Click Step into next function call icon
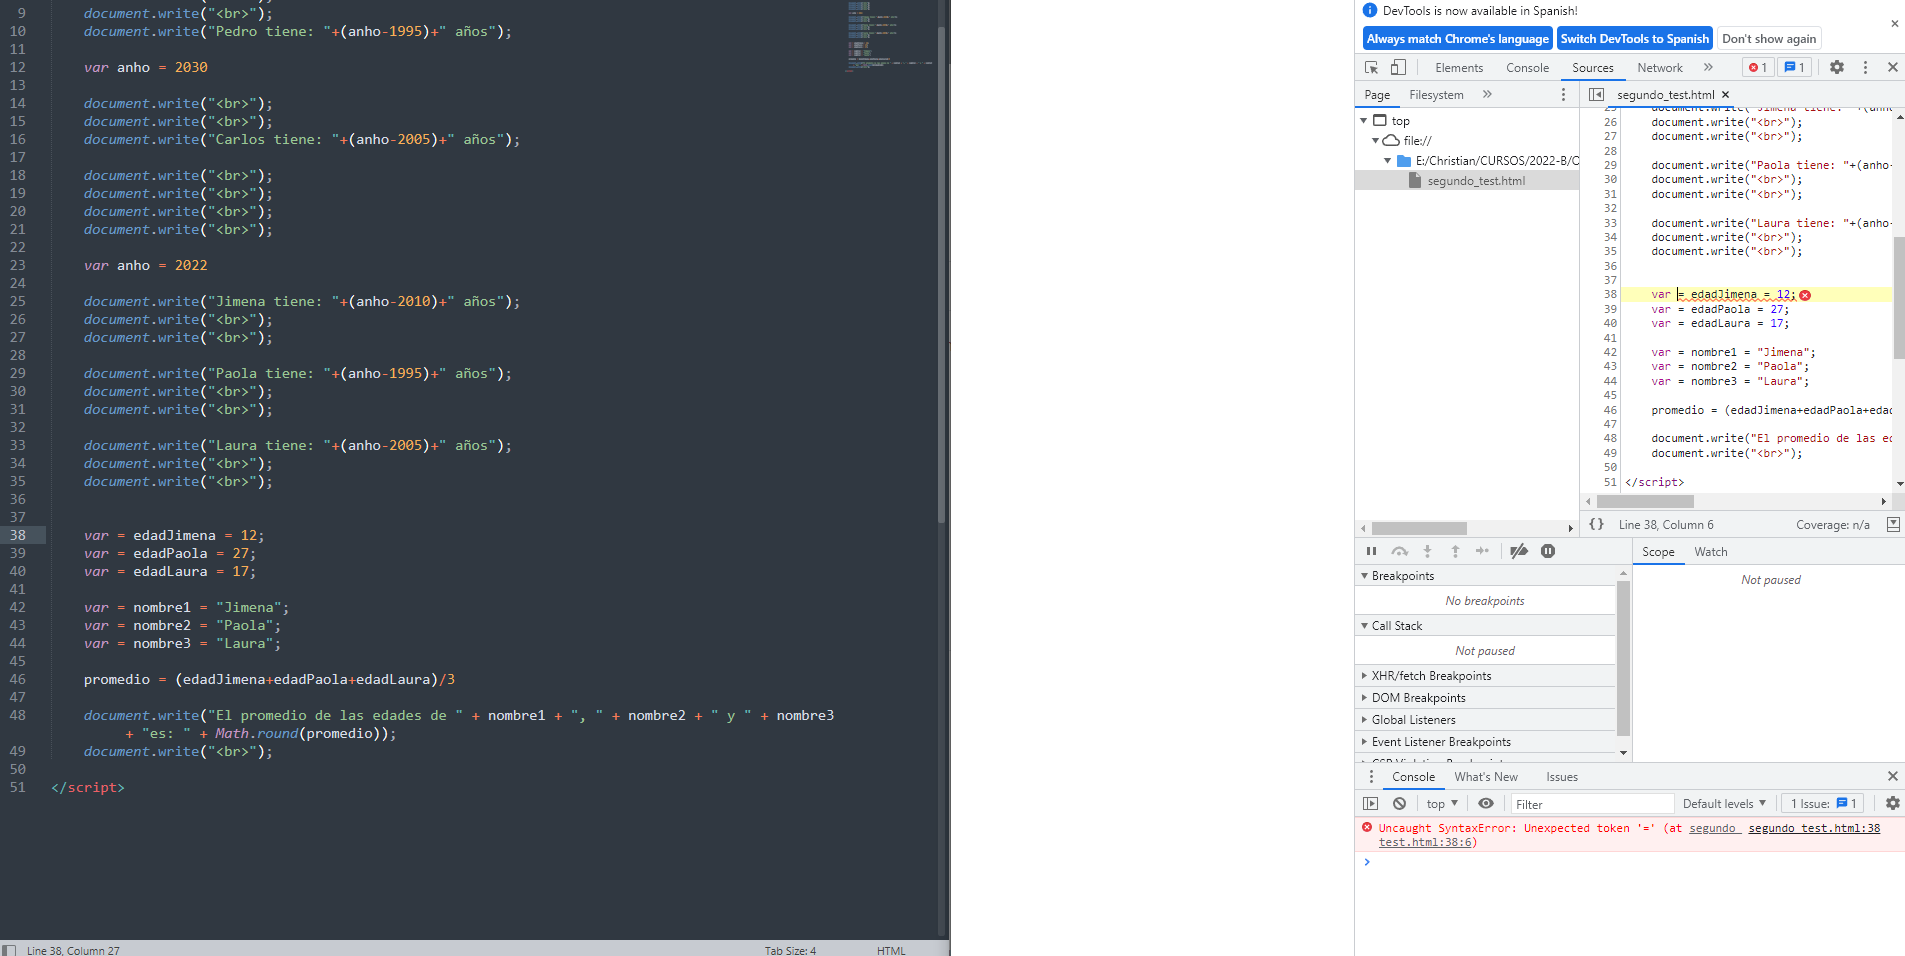The width and height of the screenshot is (1905, 956). click(1427, 551)
